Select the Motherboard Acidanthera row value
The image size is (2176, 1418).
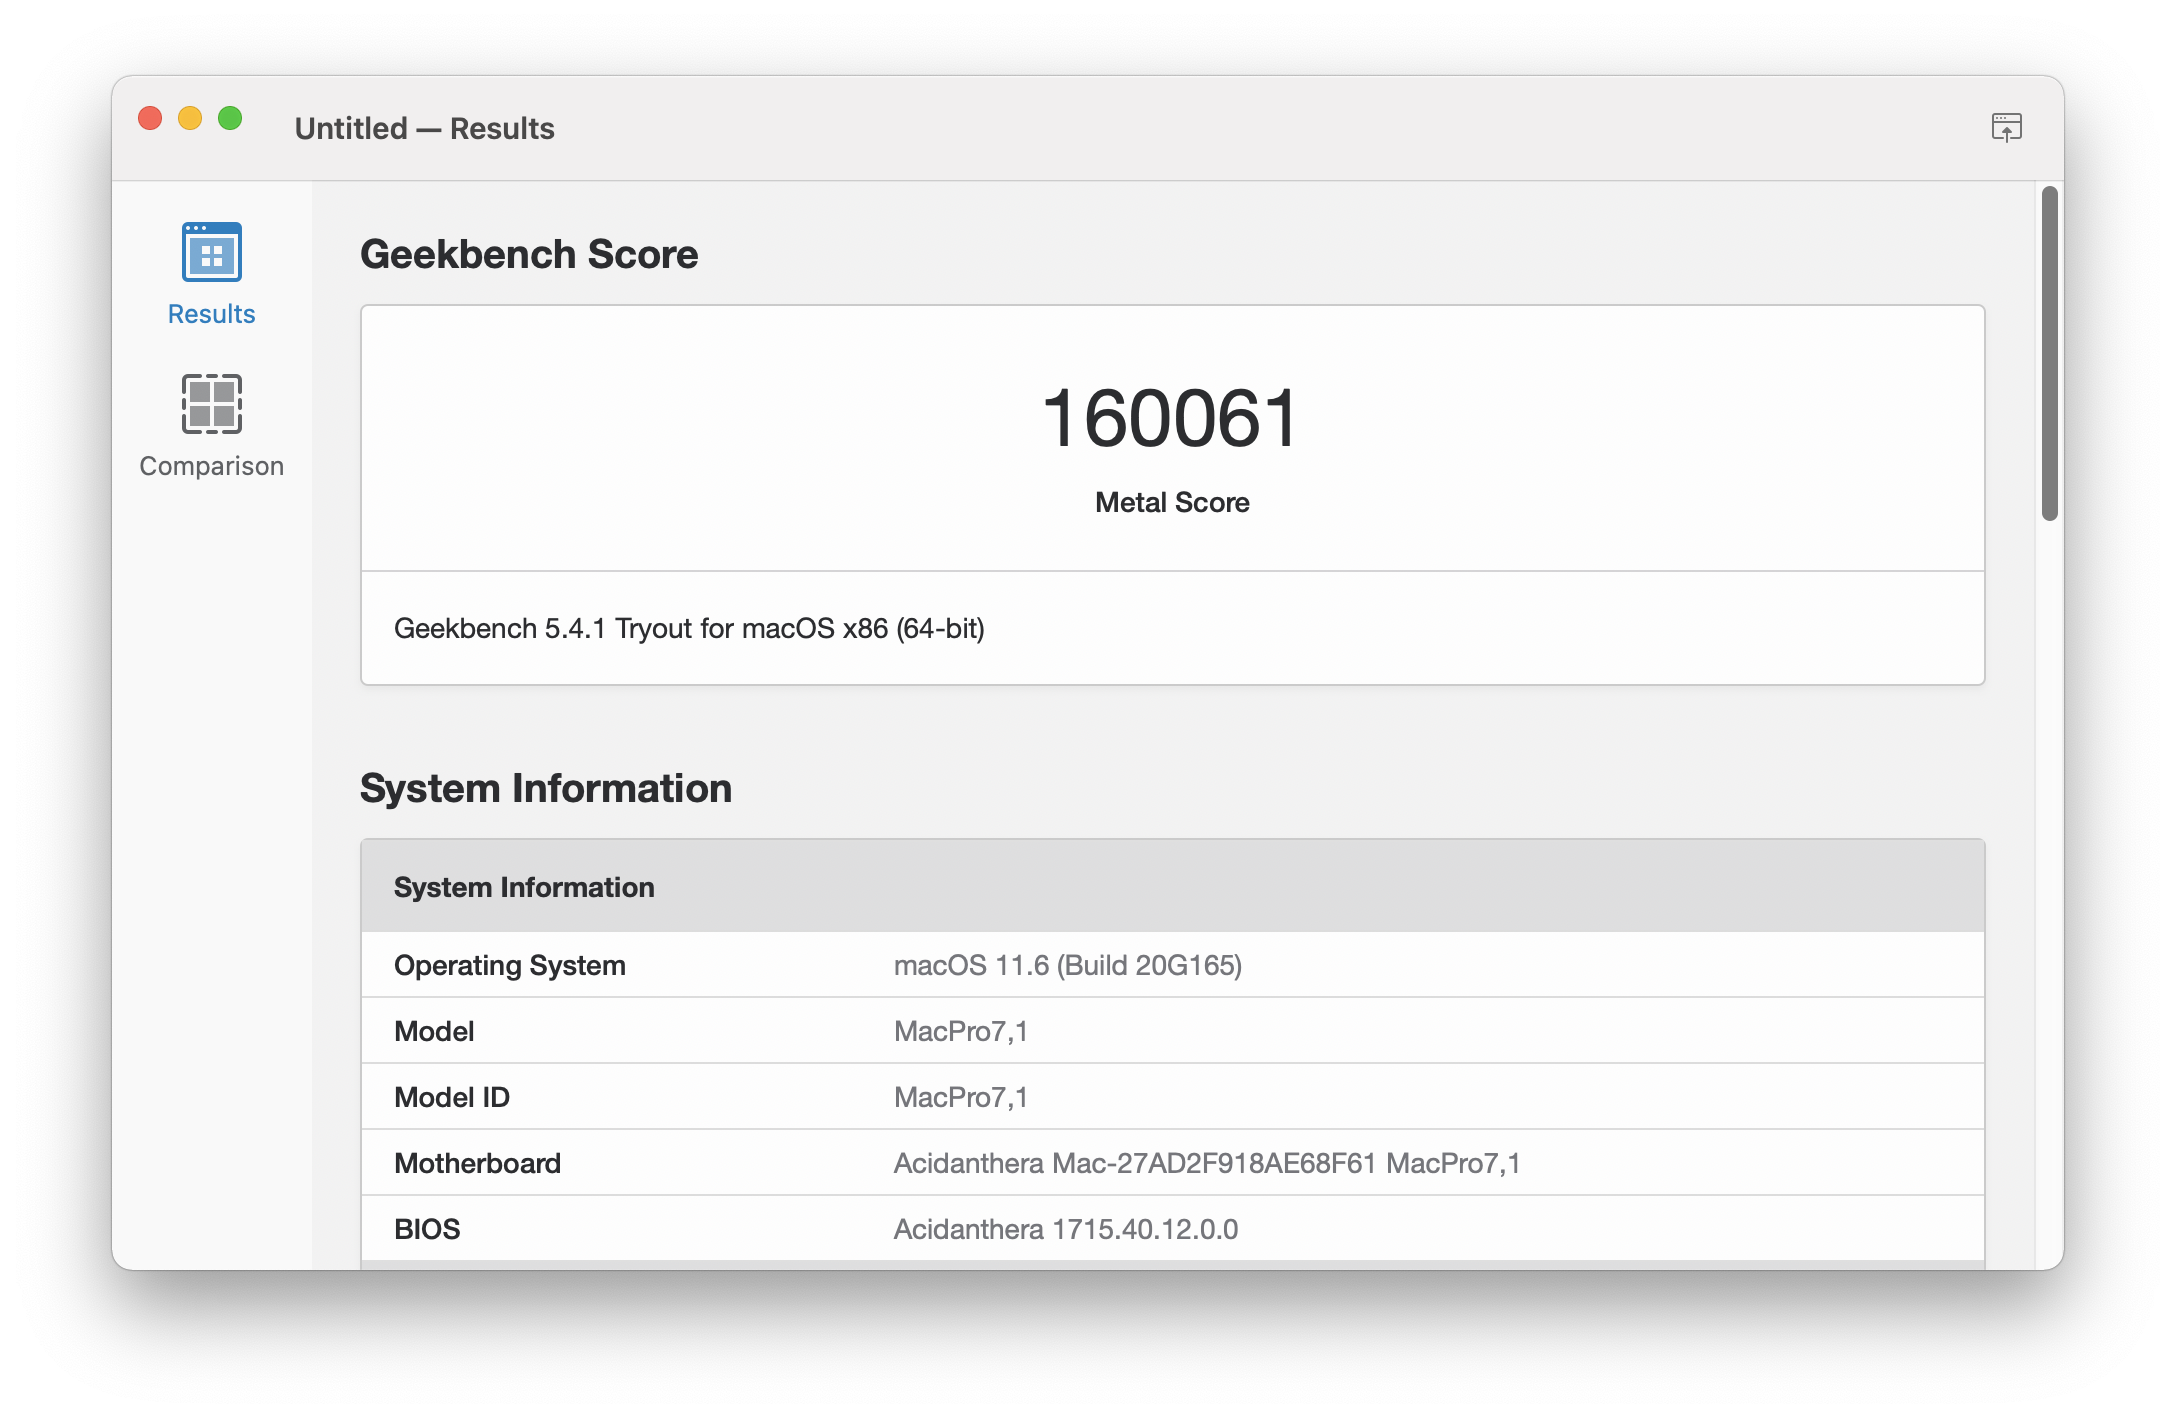(x=1206, y=1163)
